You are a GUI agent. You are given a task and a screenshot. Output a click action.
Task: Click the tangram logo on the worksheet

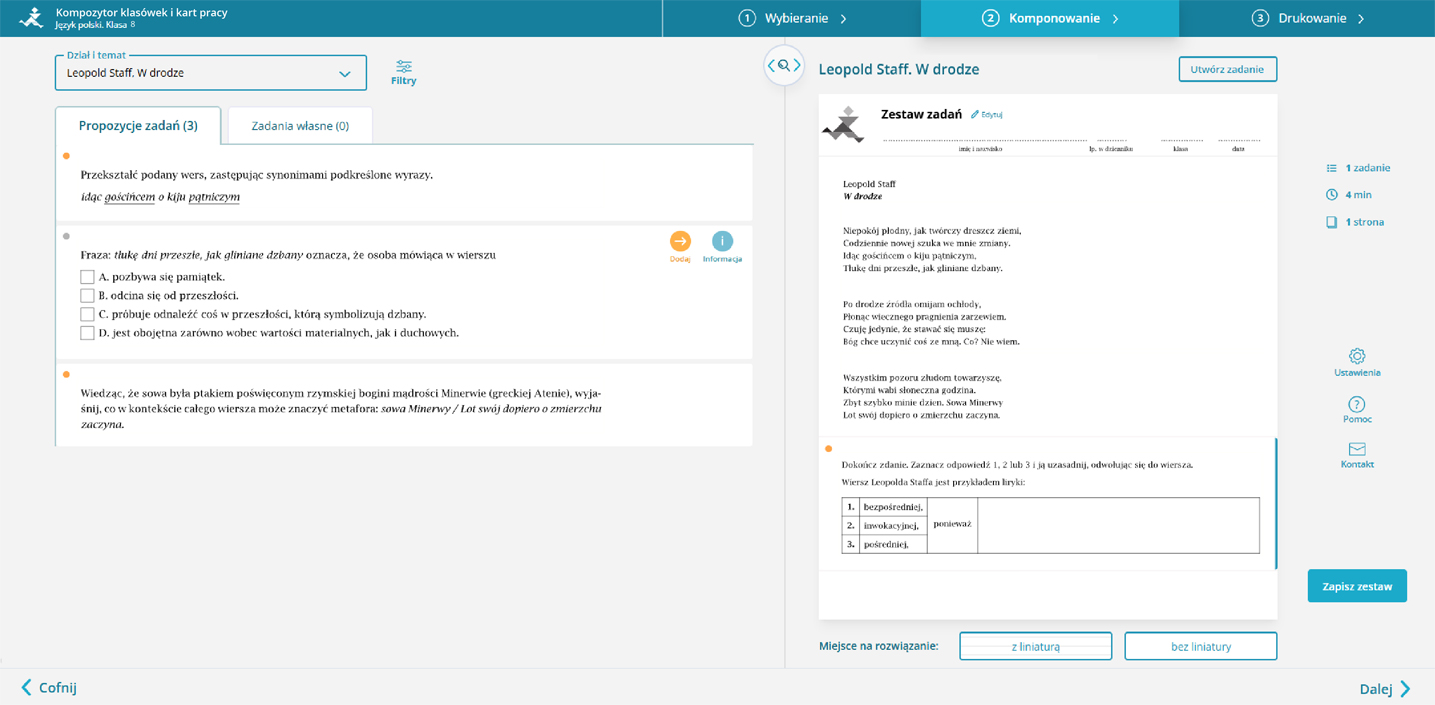click(843, 125)
